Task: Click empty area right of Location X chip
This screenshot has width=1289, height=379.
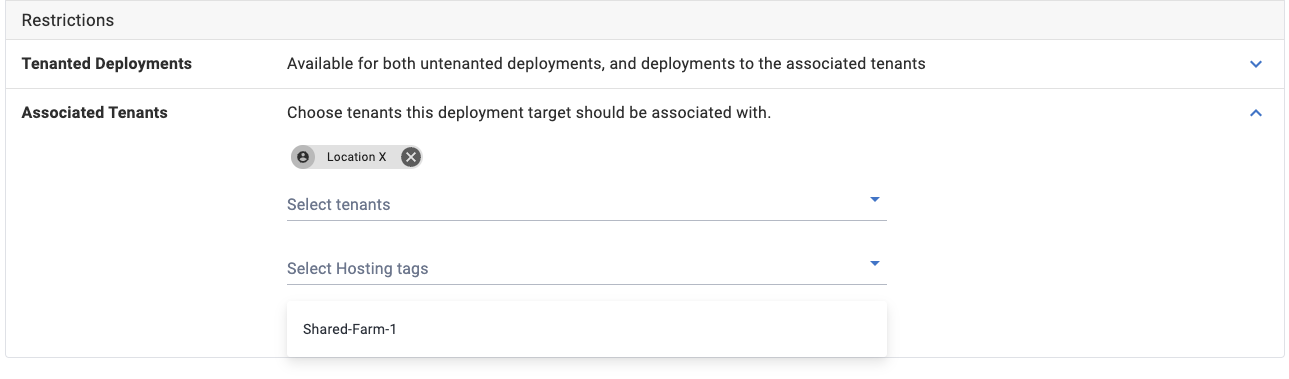Action: (x=650, y=157)
